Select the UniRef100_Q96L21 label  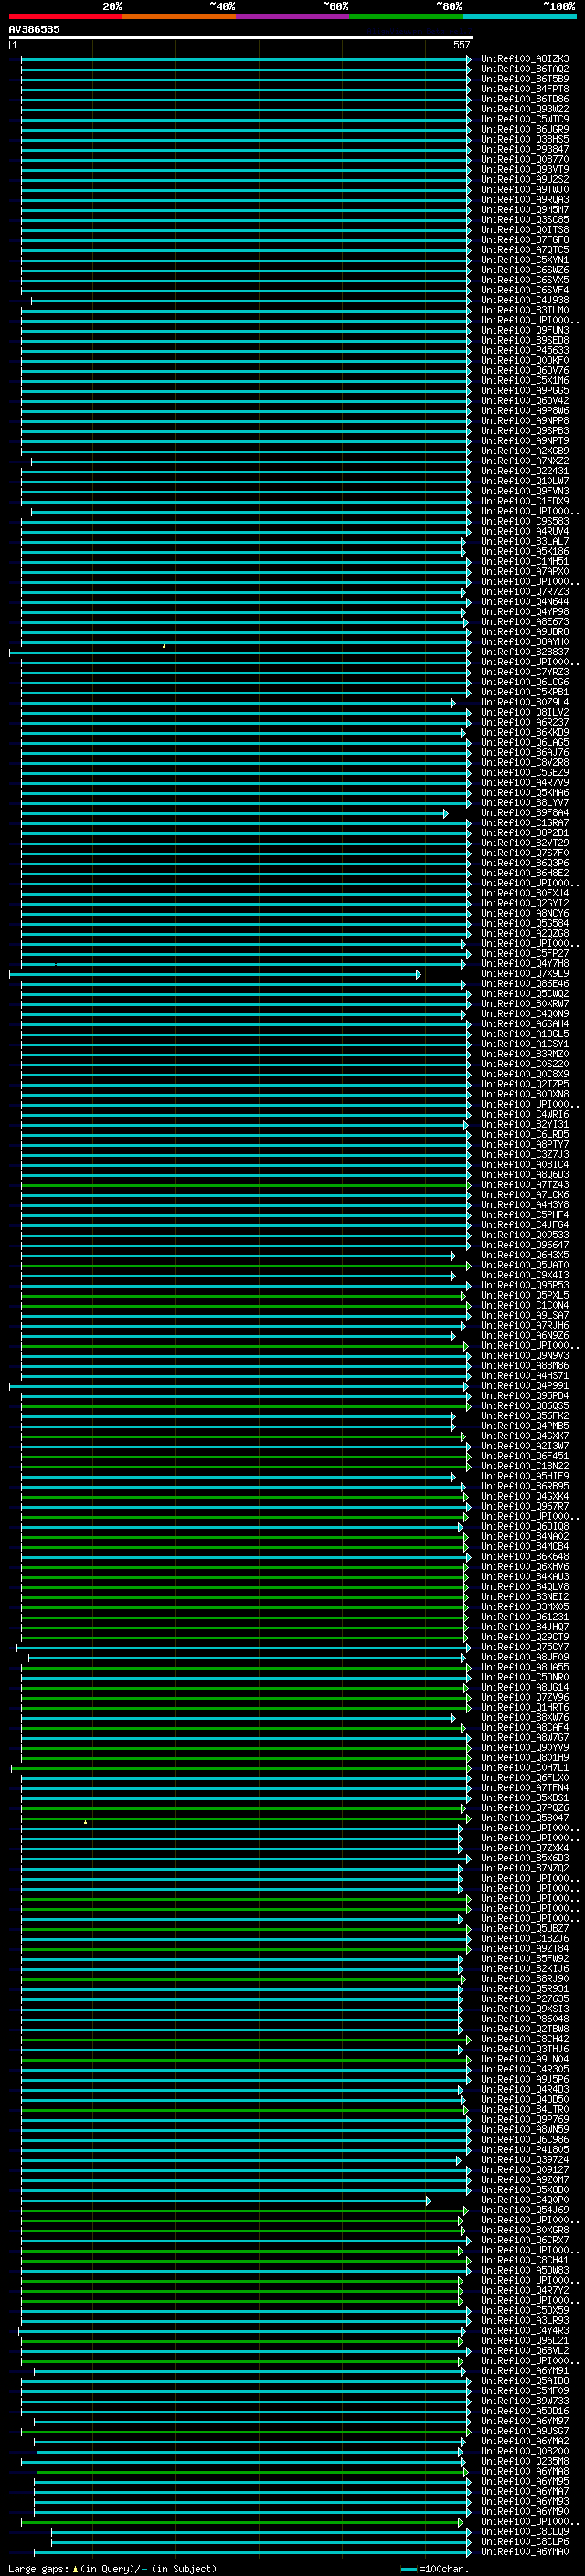click(525, 2340)
